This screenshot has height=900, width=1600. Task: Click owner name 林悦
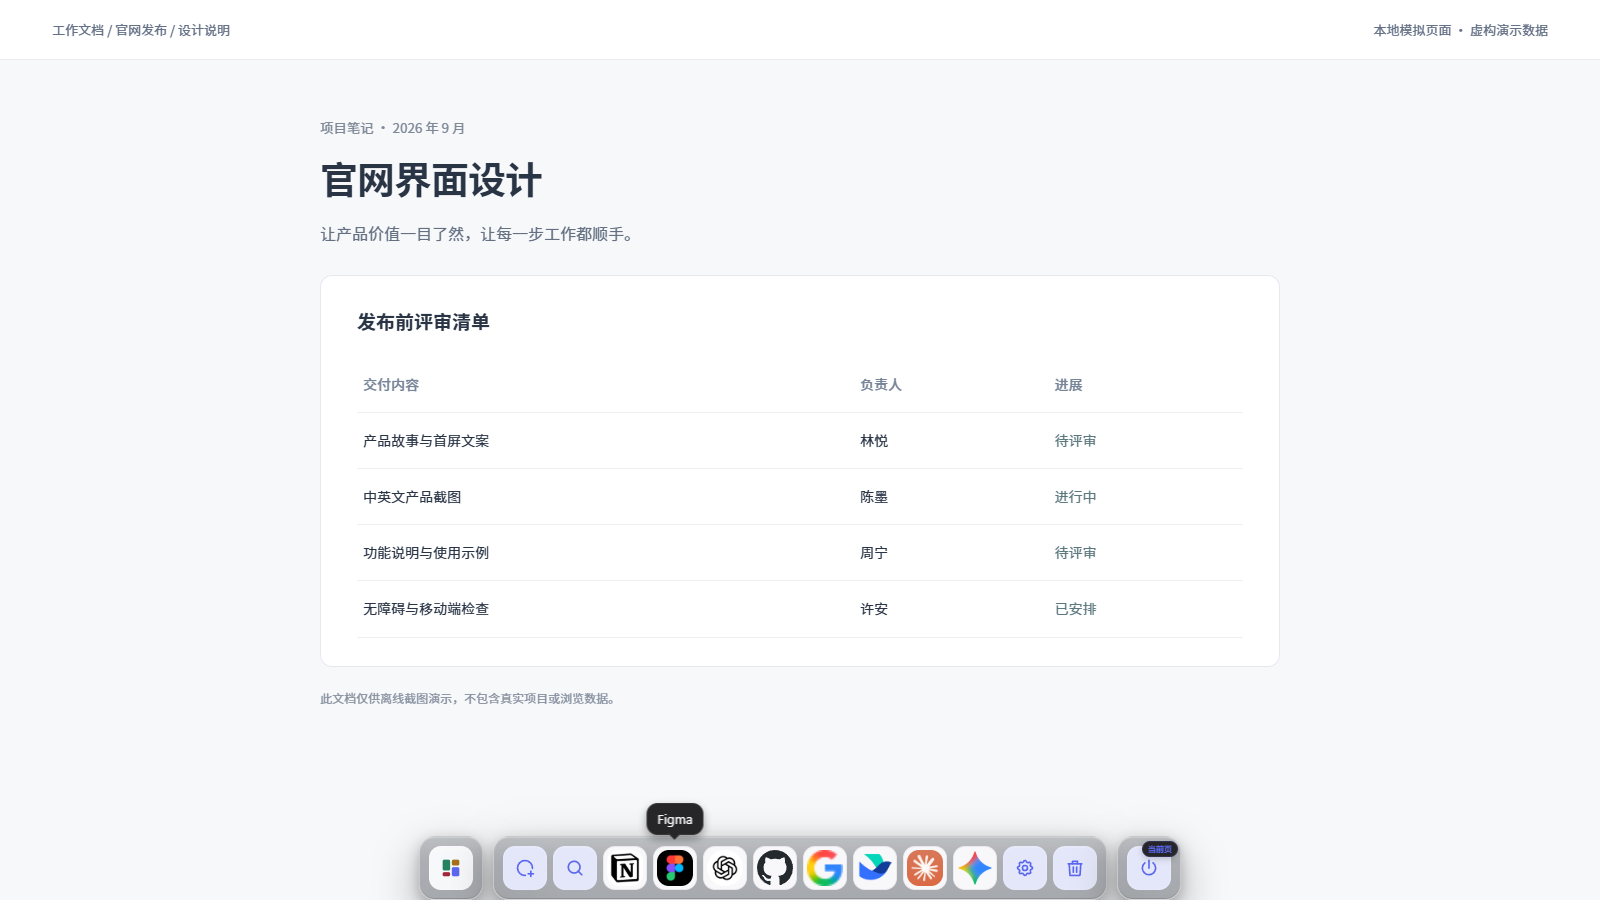pyautogui.click(x=874, y=441)
